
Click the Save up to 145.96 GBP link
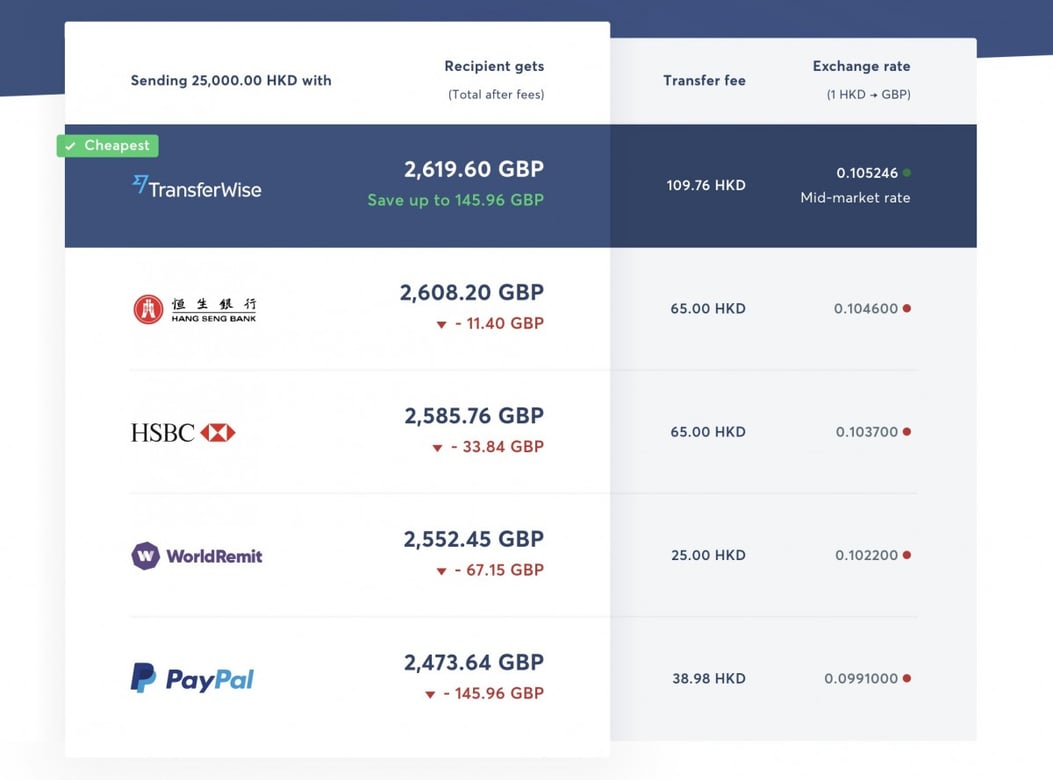[x=454, y=200]
